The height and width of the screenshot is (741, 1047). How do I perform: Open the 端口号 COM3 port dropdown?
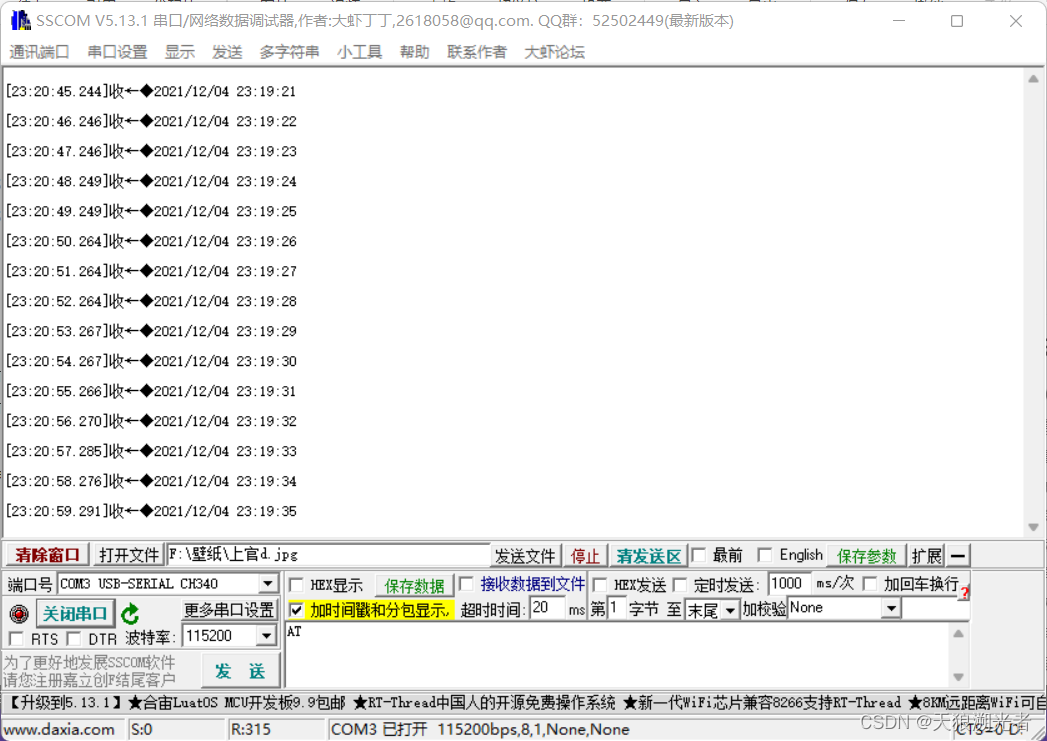point(266,583)
